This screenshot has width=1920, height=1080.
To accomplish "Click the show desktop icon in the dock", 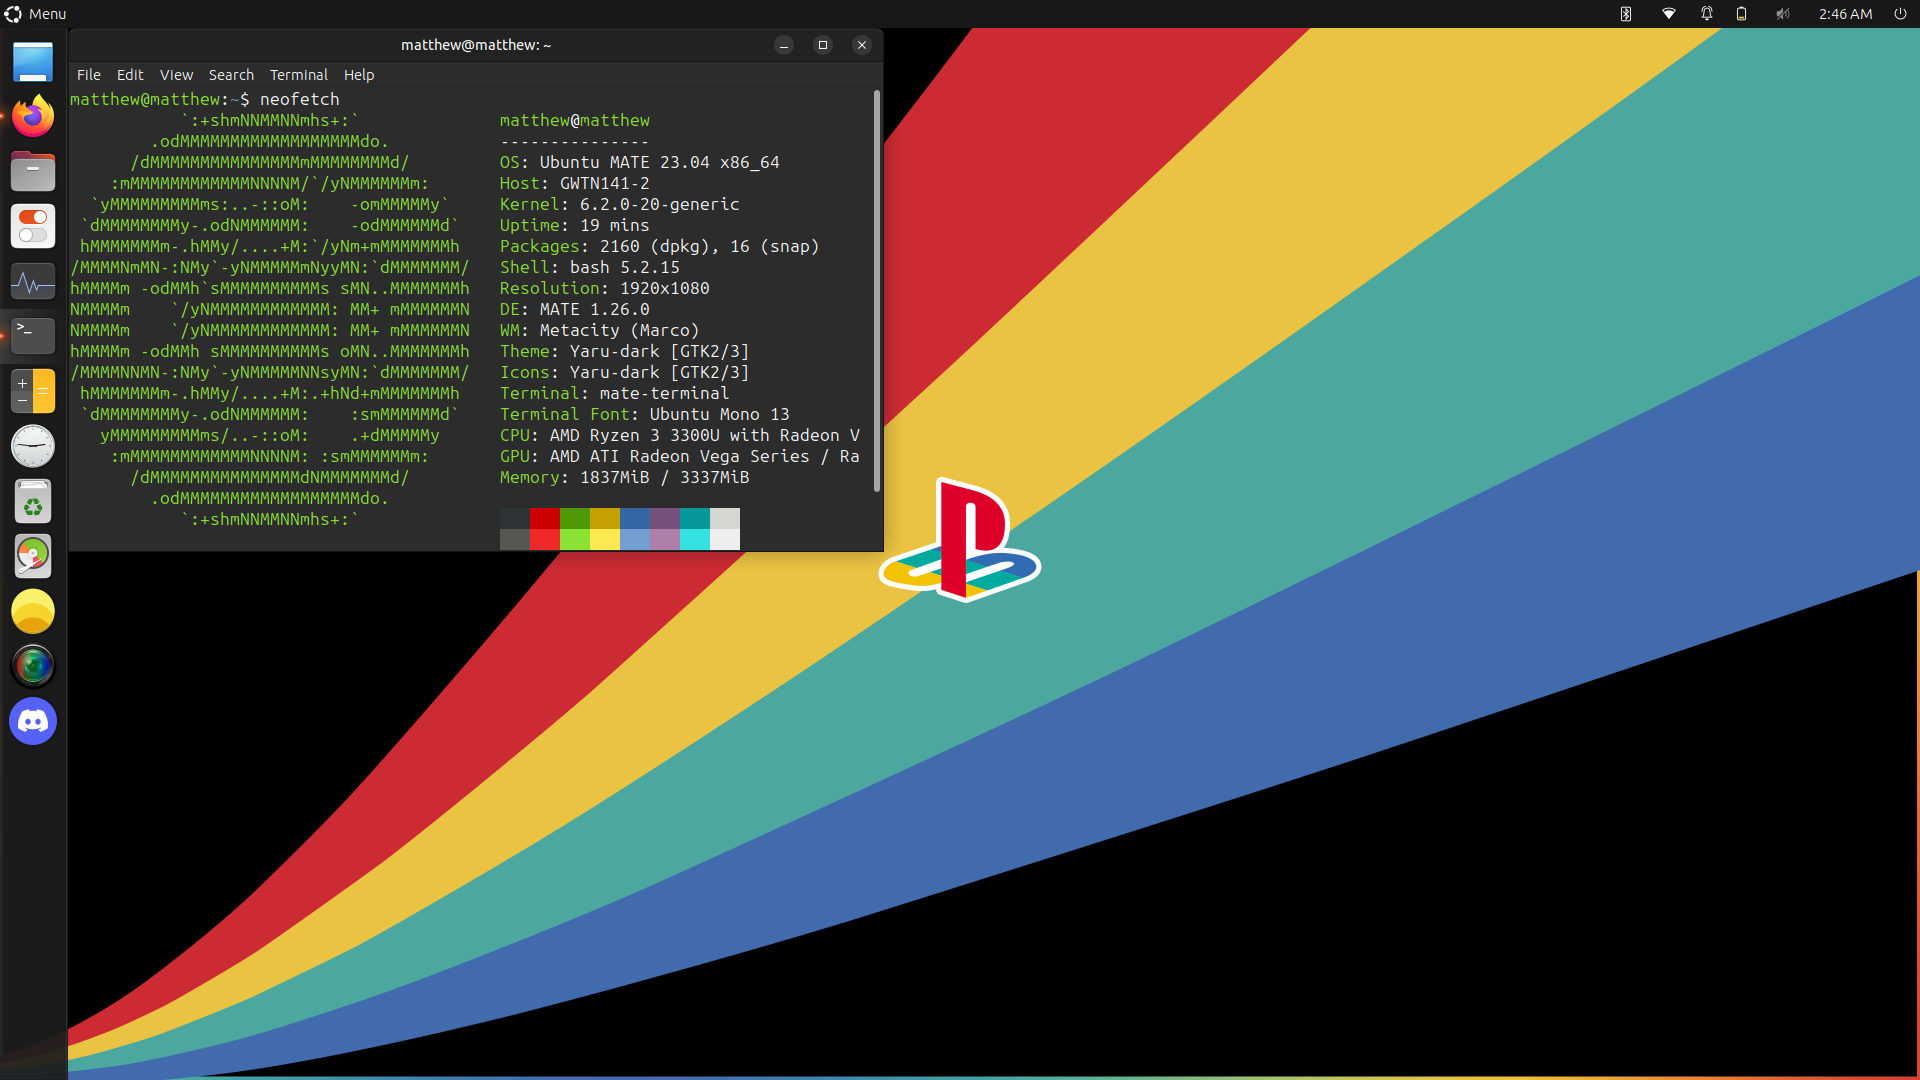I will click(x=33, y=62).
